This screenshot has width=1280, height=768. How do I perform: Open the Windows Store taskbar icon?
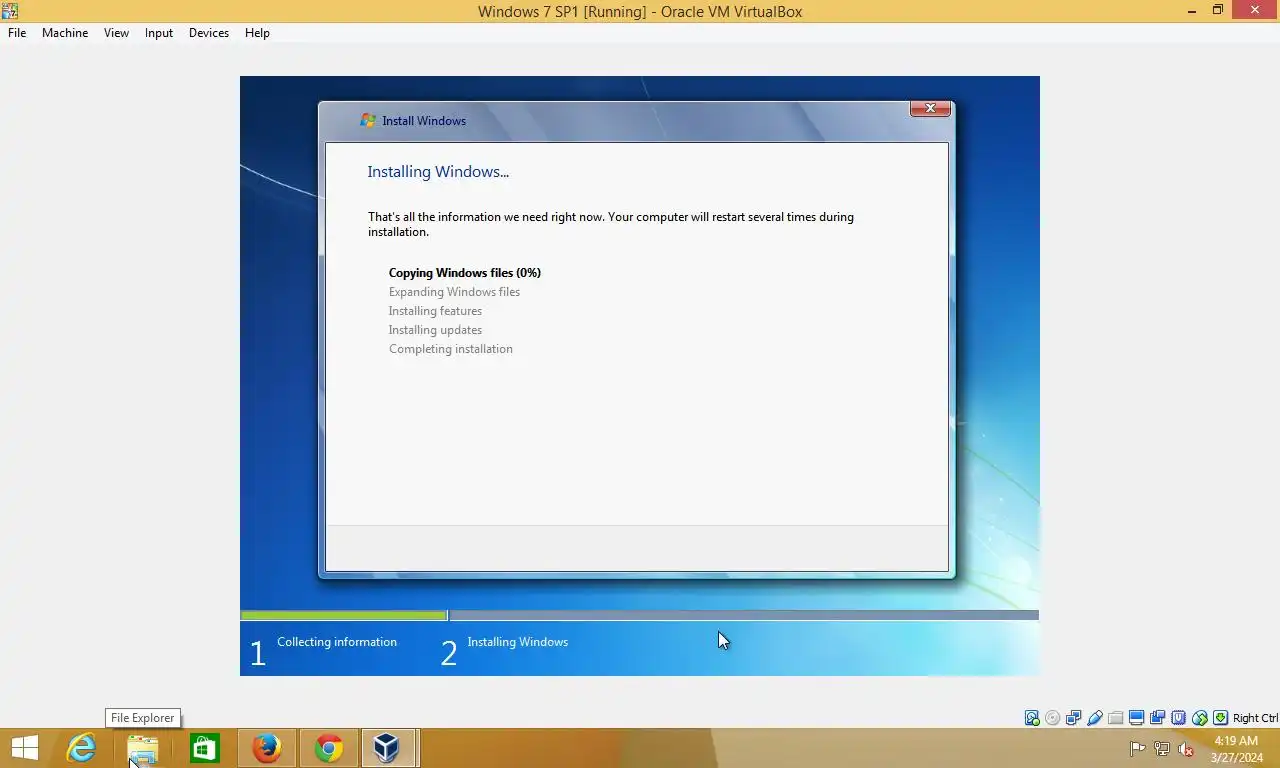(x=204, y=748)
